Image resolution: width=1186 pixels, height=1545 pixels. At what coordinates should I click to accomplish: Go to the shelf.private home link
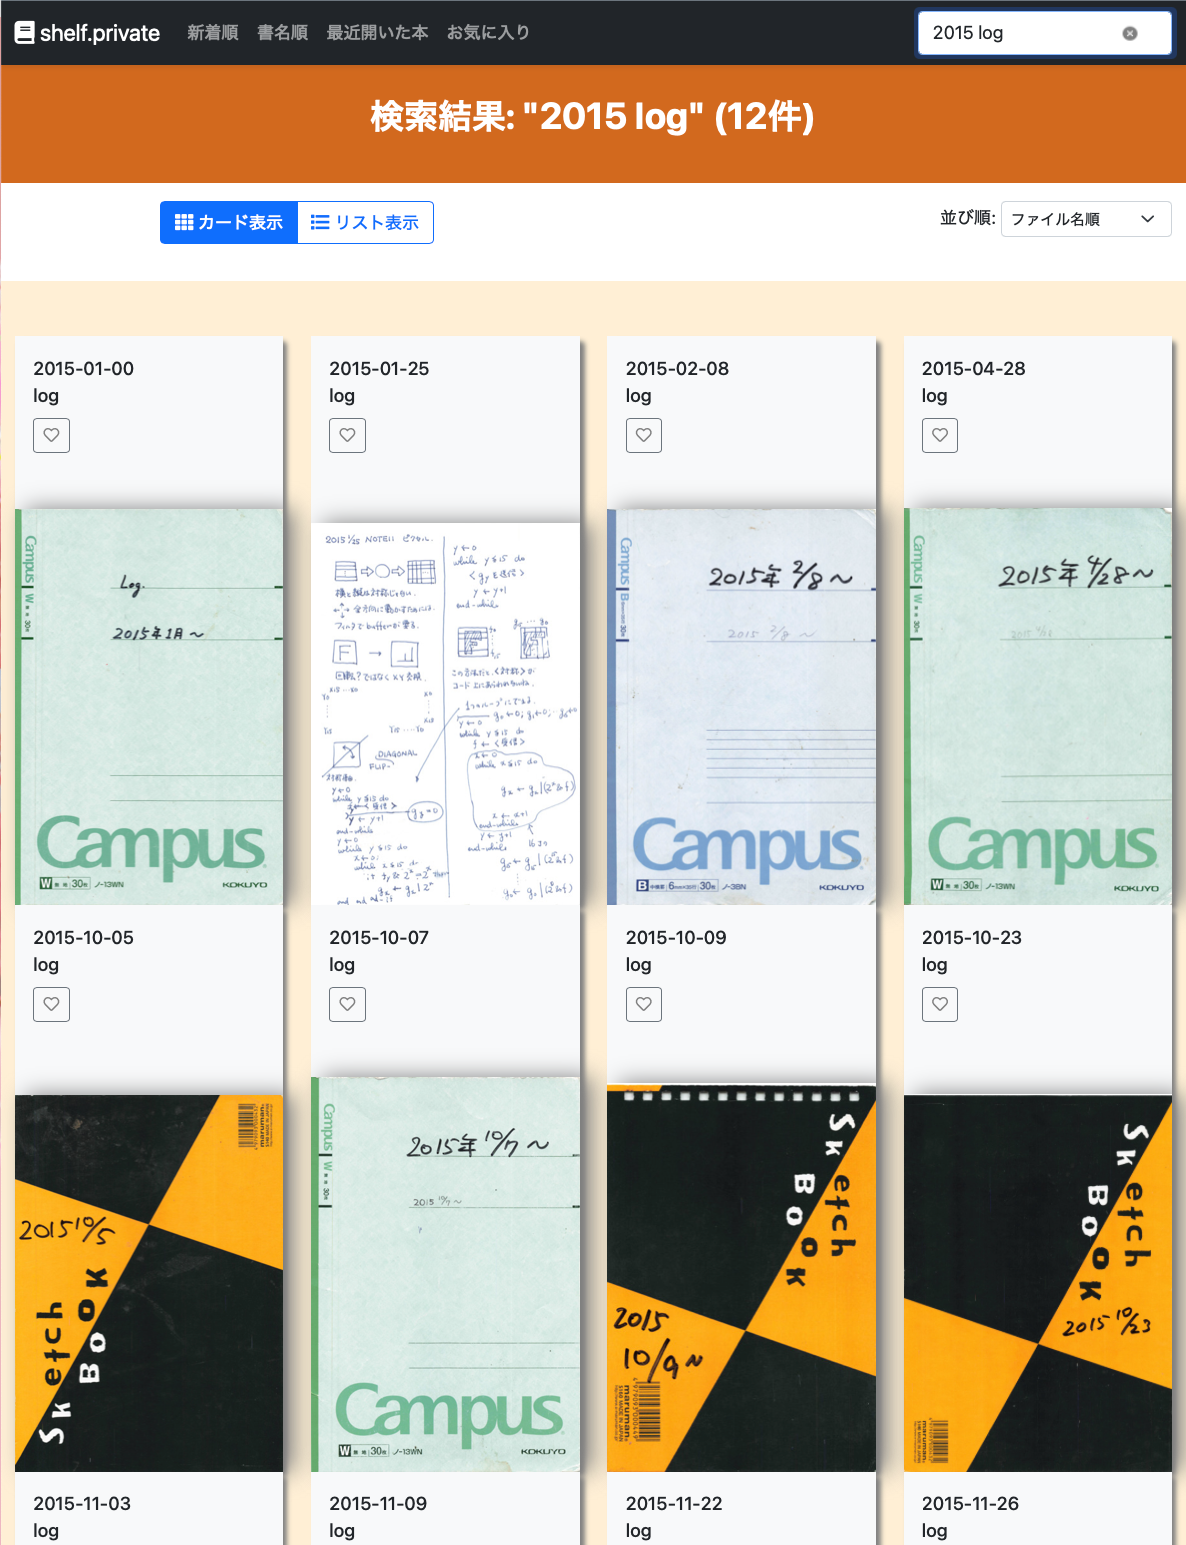pyautogui.click(x=88, y=33)
